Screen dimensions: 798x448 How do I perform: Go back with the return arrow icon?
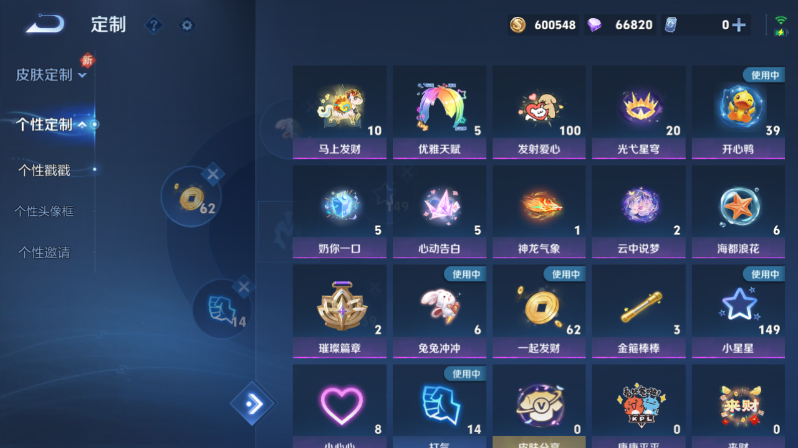pos(45,24)
